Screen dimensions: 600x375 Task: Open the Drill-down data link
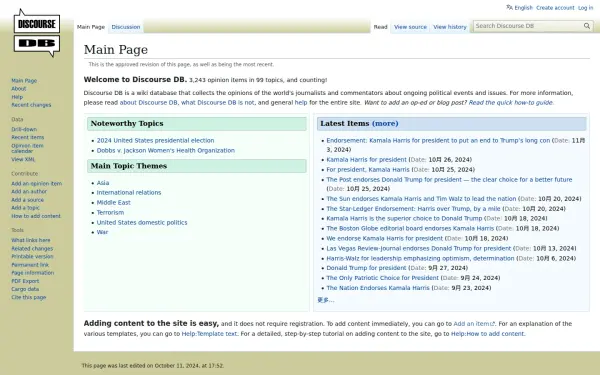(x=24, y=130)
